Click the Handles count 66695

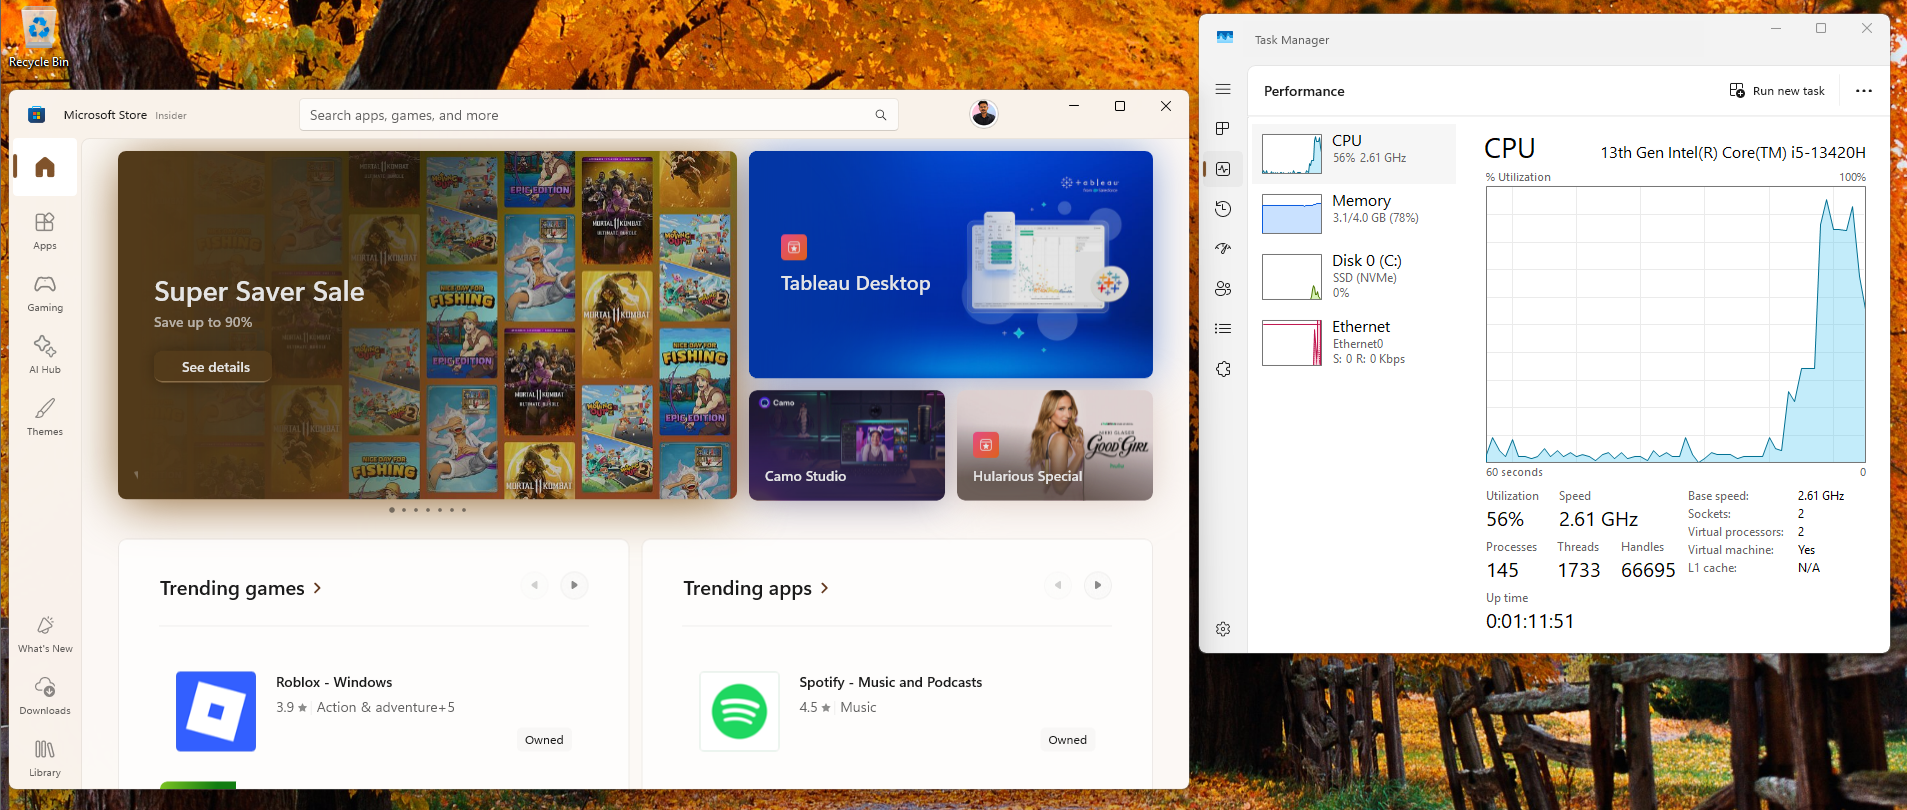[1648, 570]
